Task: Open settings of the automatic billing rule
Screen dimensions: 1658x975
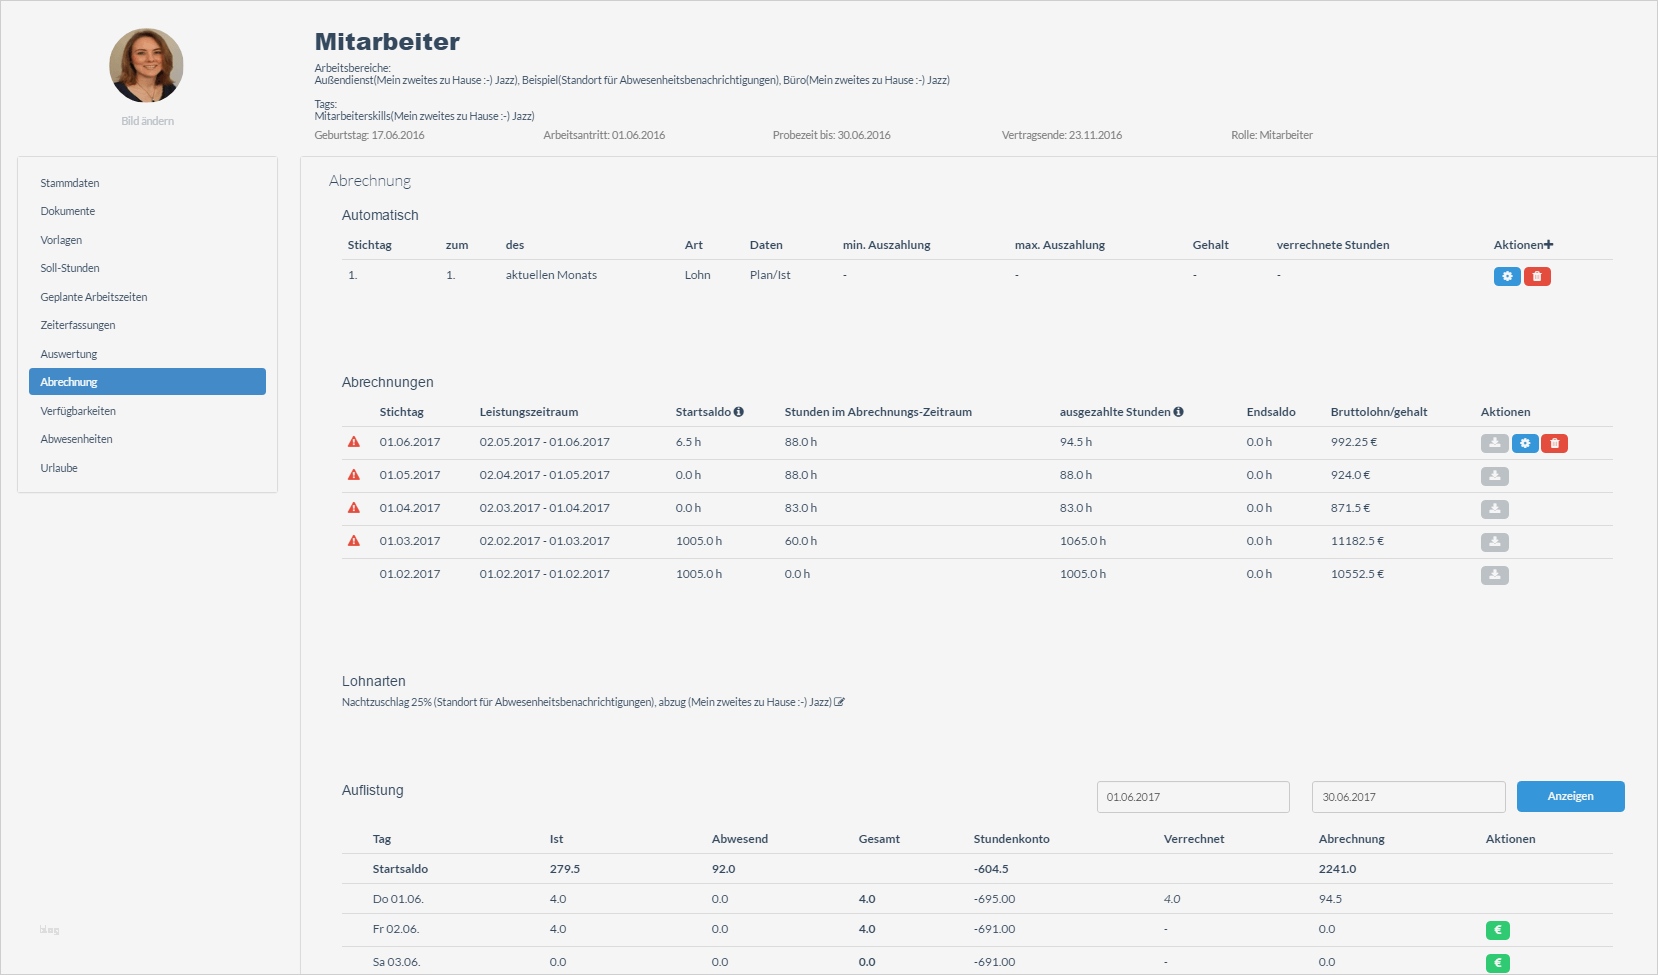Action: [1507, 276]
